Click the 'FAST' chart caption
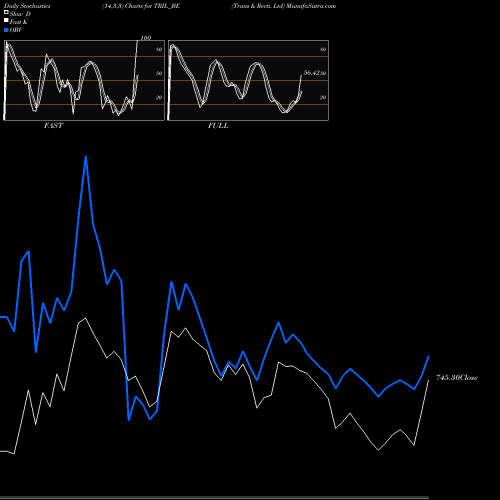The width and height of the screenshot is (500, 500). click(53, 126)
